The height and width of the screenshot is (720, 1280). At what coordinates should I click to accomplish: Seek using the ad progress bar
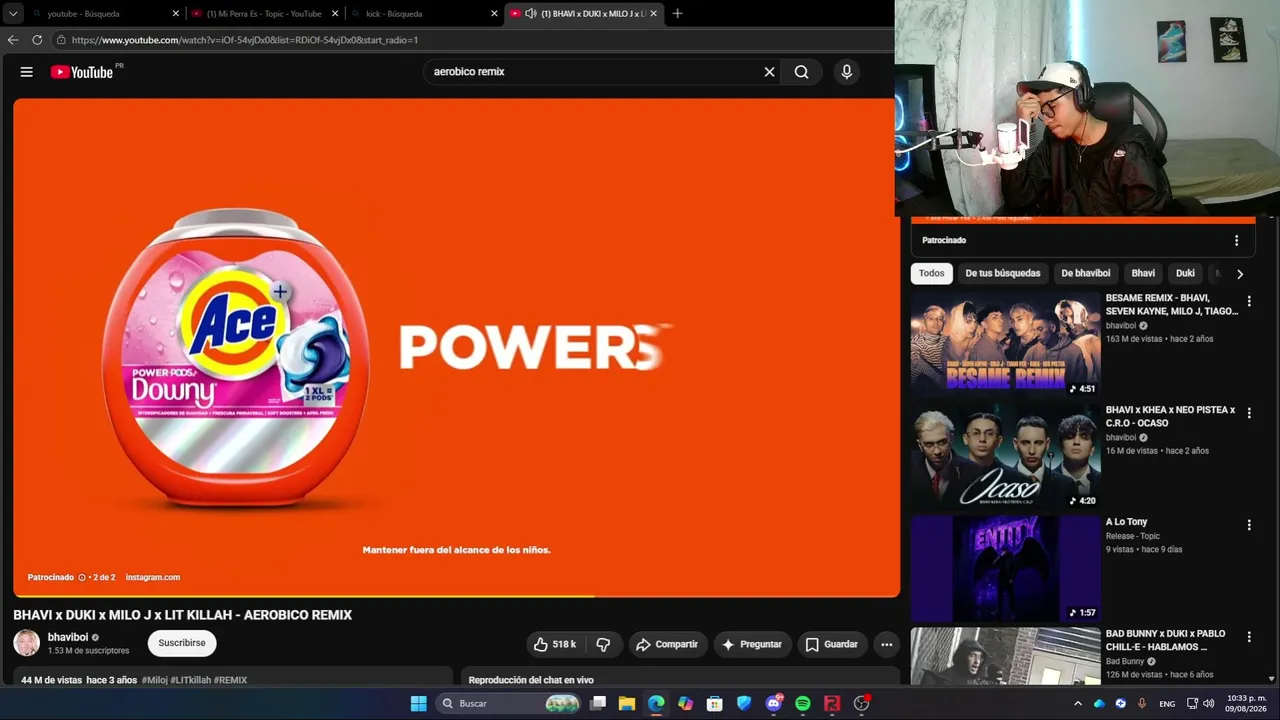pos(457,596)
